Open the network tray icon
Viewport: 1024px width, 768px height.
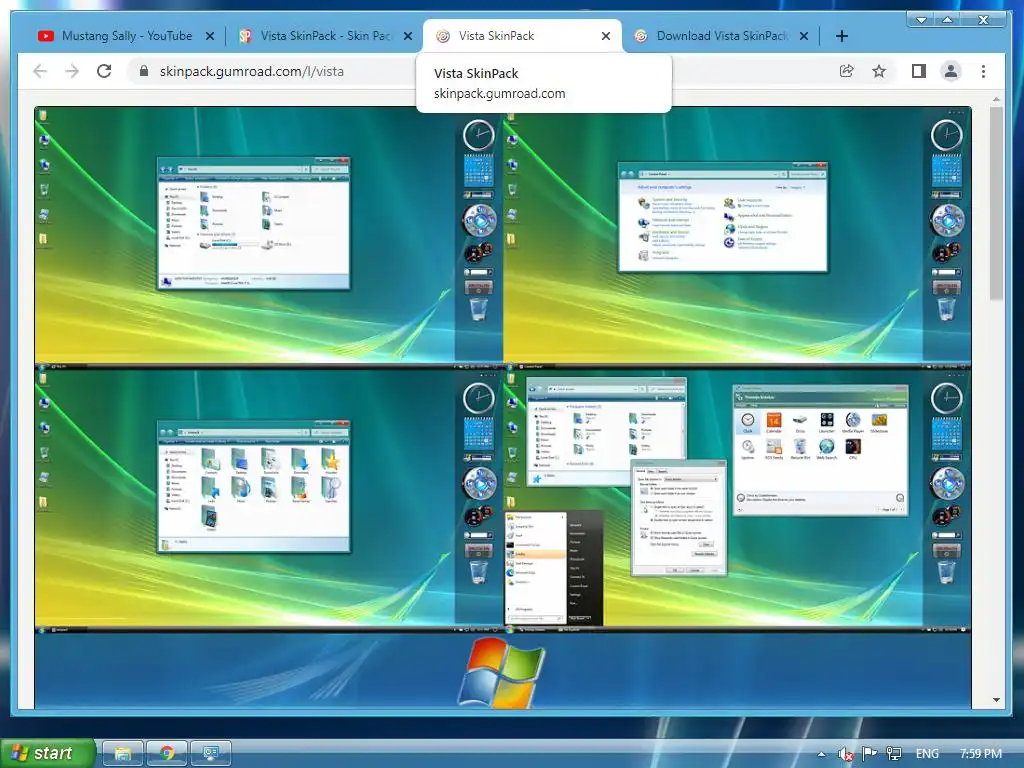click(x=893, y=754)
